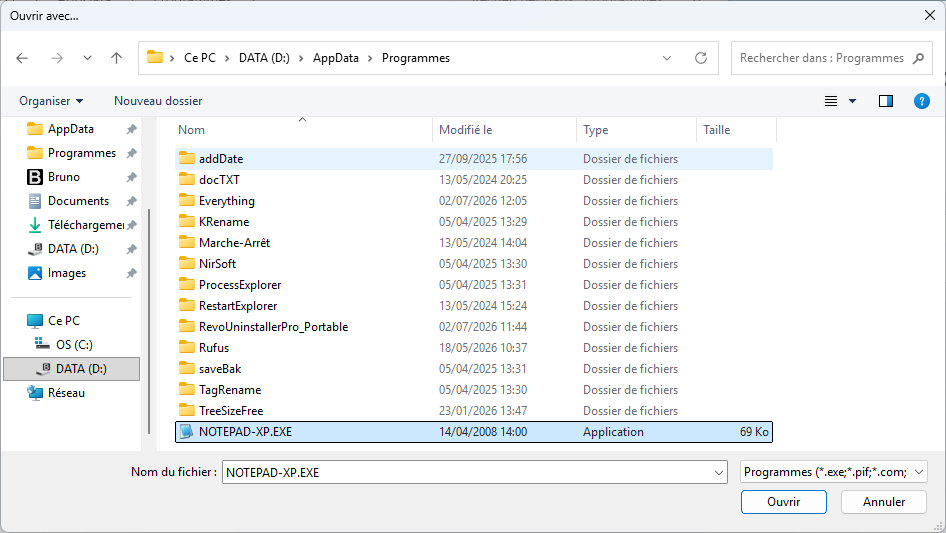
Task: Open Bruno in the sidebar
Action: click(x=63, y=177)
